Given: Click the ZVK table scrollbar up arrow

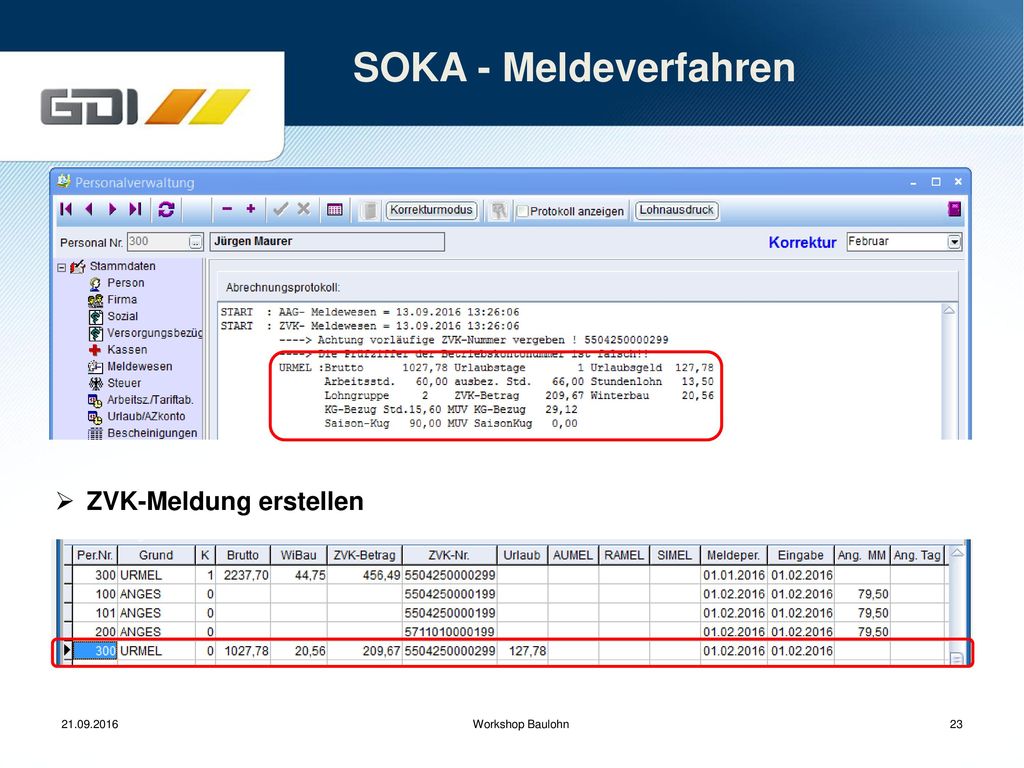Looking at the screenshot, I should click(957, 552).
